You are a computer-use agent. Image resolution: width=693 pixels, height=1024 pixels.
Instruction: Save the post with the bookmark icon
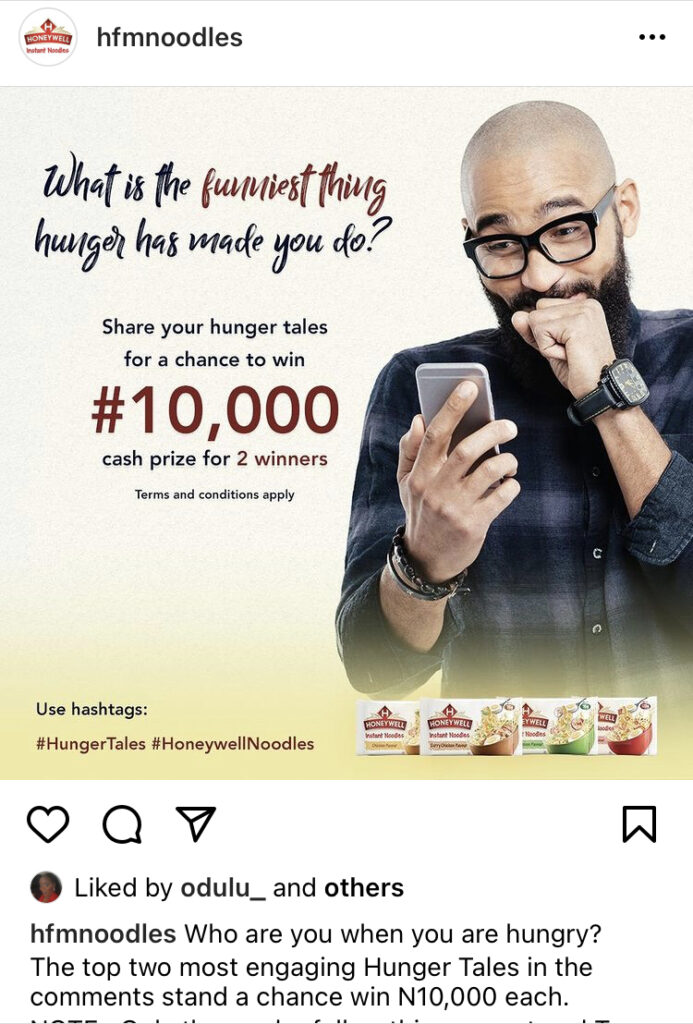638,824
